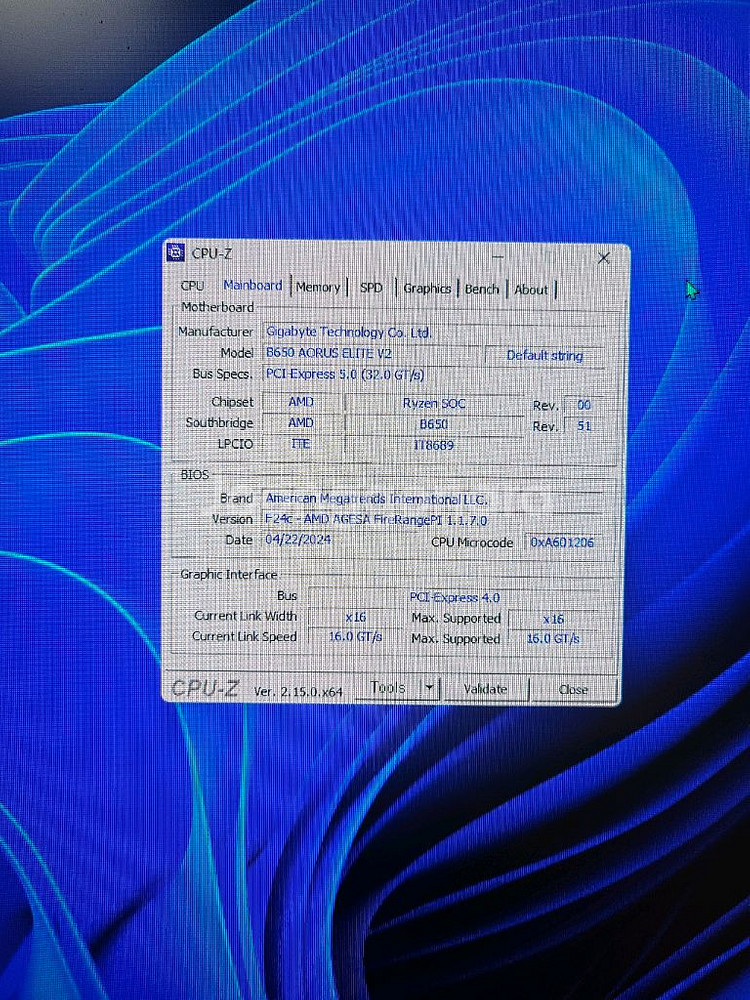The height and width of the screenshot is (1000, 750).
Task: Click the Default string field
Action: 544,355
